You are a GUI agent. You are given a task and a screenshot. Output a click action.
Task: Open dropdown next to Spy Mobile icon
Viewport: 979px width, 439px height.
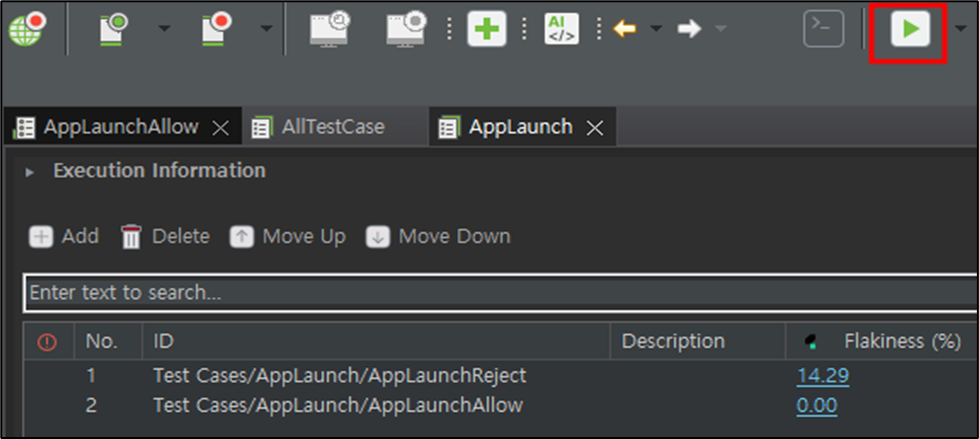(x=164, y=29)
